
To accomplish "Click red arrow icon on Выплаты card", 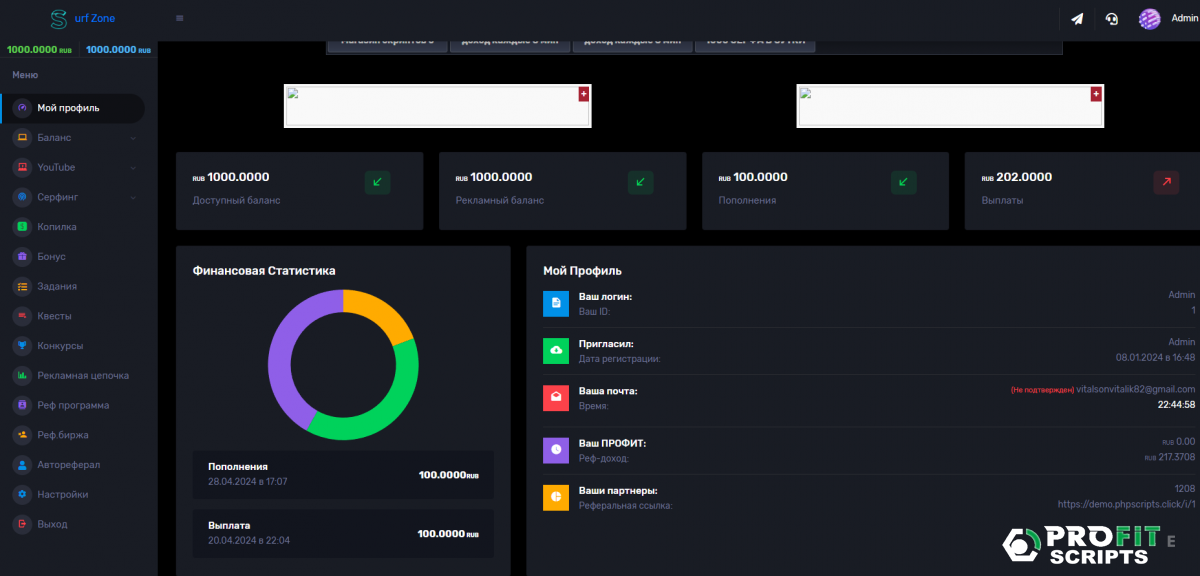I will click(x=1166, y=182).
